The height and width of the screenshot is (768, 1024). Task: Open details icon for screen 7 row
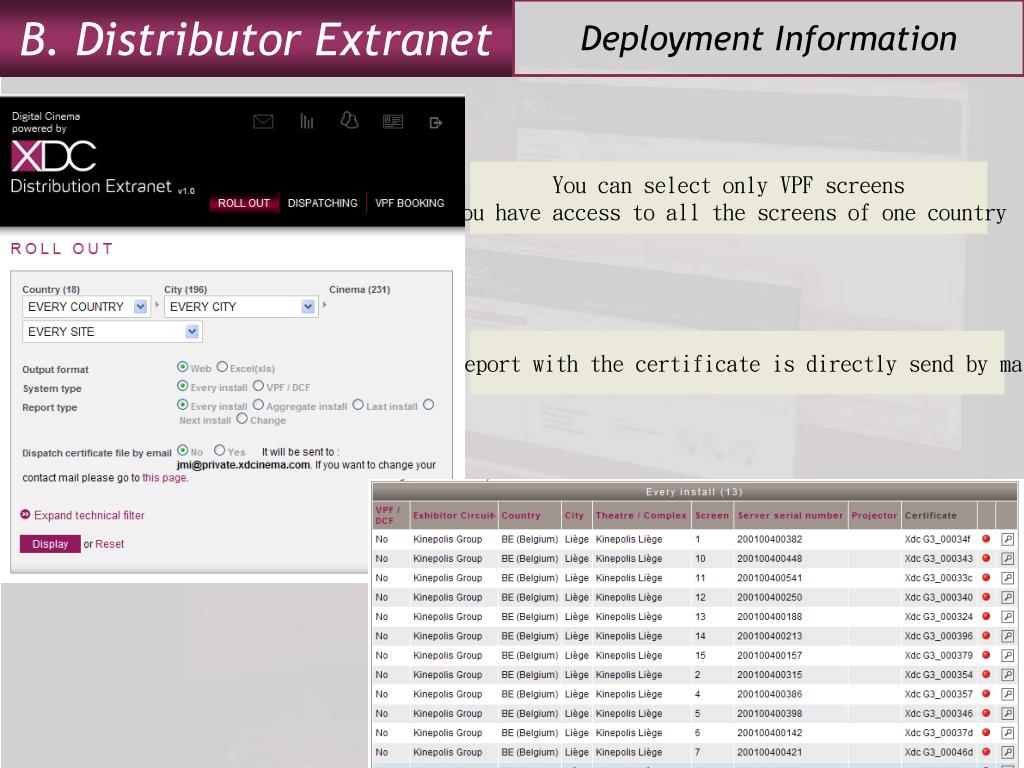click(1008, 752)
